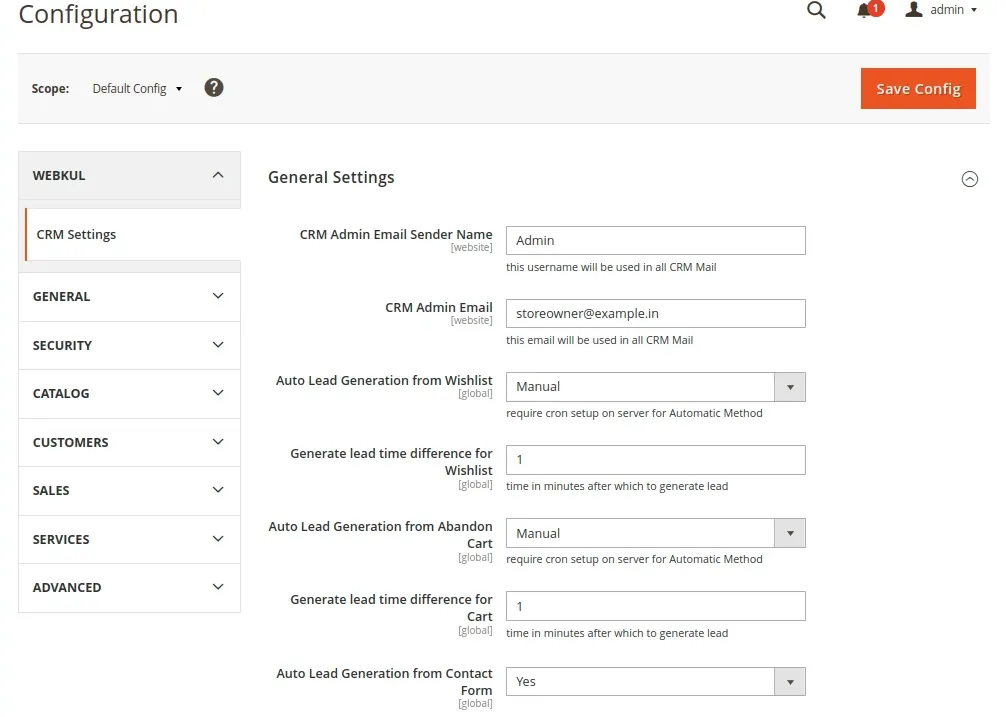Select the CRM Settings sidebar entry

pyautogui.click(x=76, y=234)
